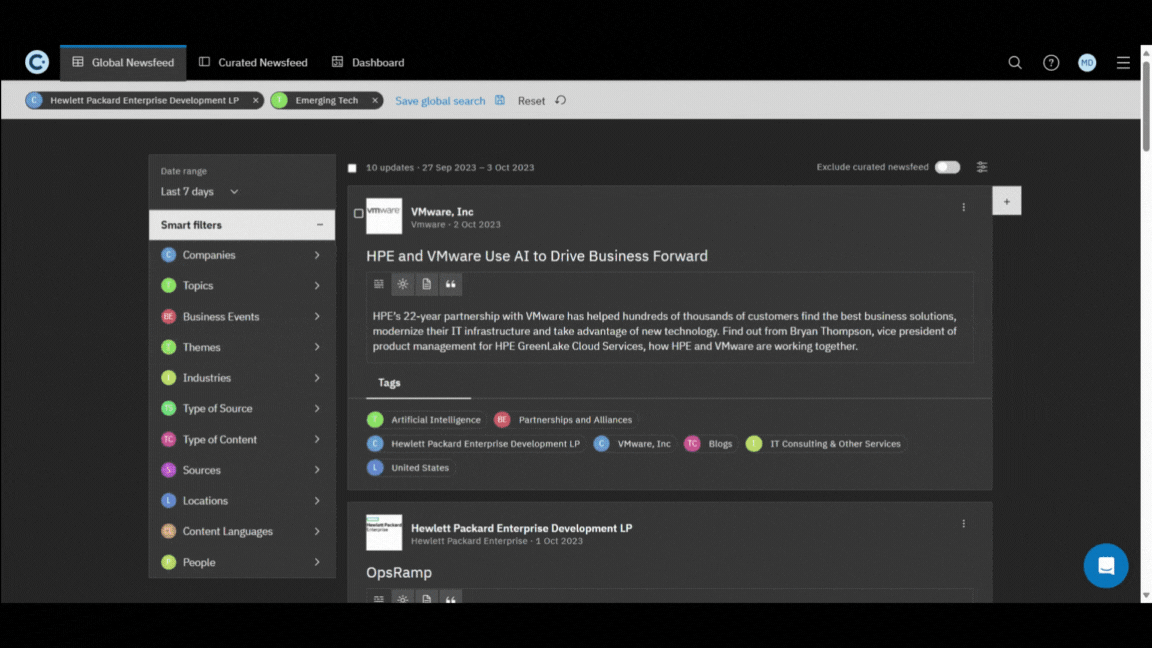Open the search icon in the top bar
The width and height of the screenshot is (1152, 648).
point(1015,62)
